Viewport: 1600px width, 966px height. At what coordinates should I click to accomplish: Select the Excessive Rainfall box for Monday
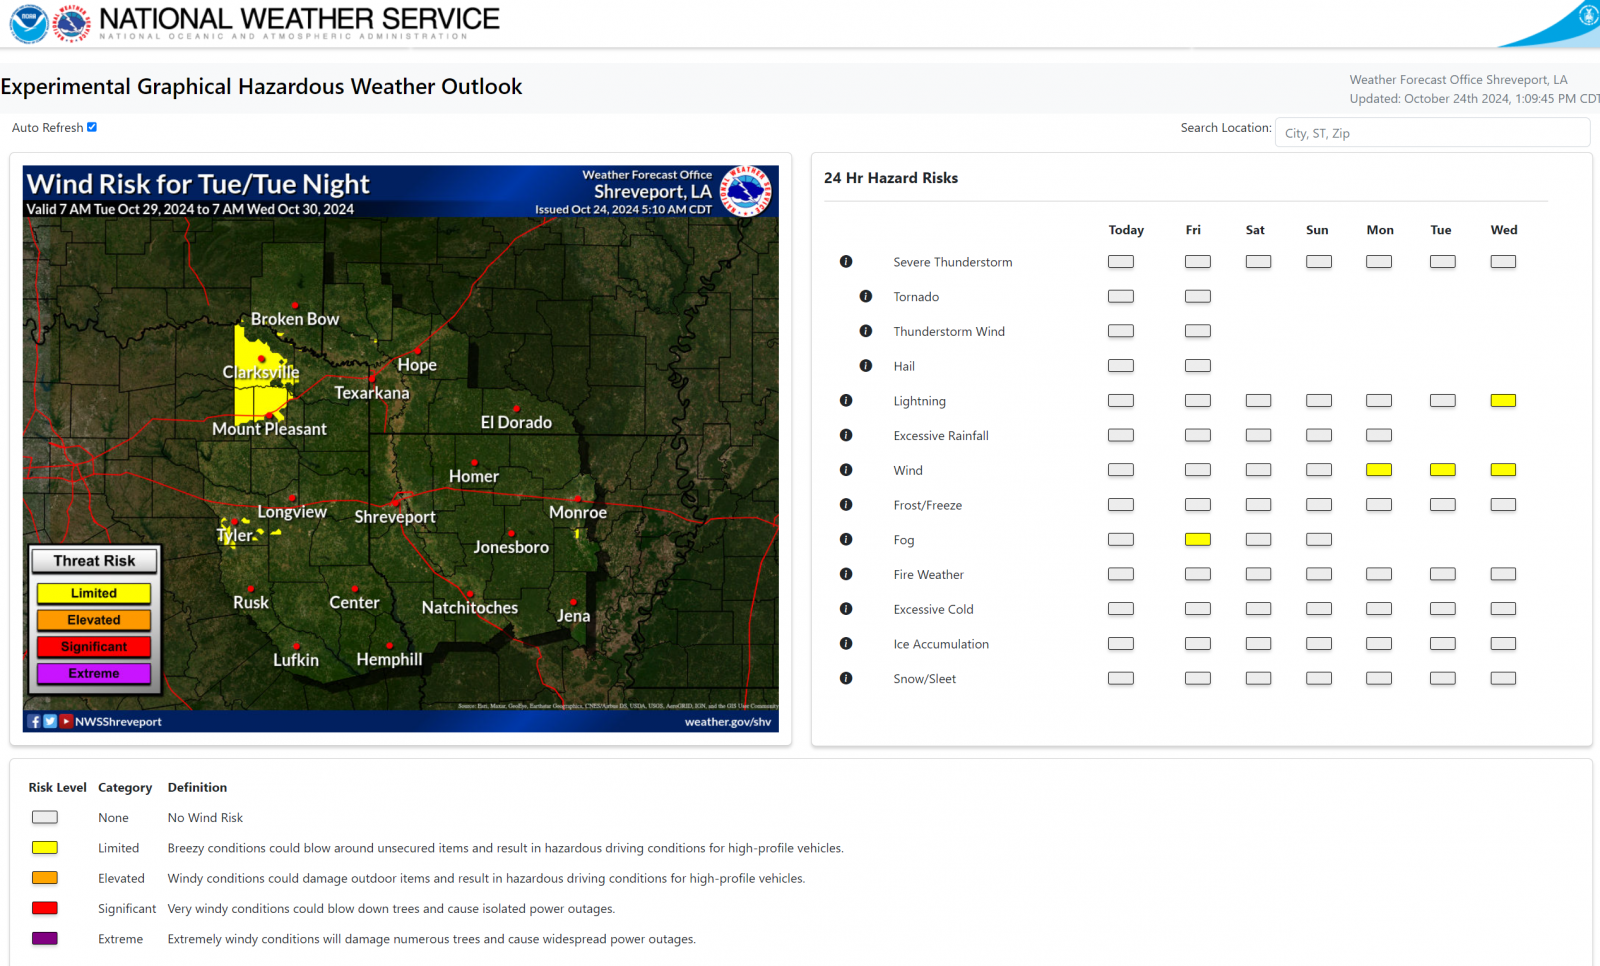[1379, 435]
